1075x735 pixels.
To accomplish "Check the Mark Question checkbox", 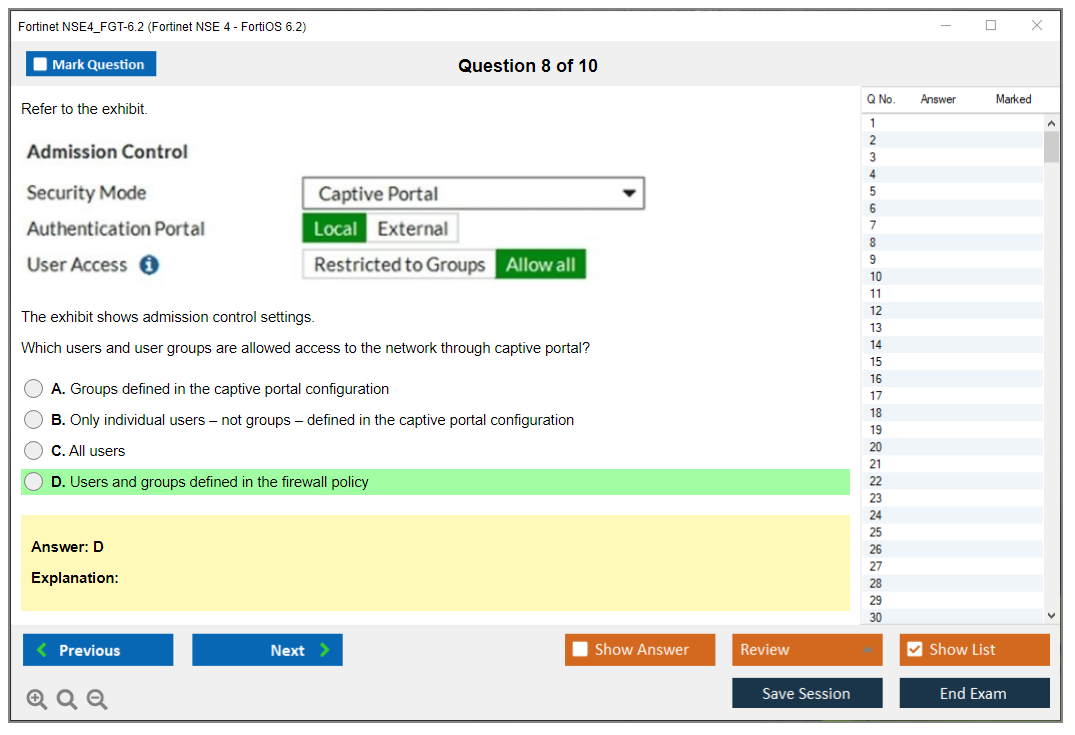I will click(x=41, y=64).
